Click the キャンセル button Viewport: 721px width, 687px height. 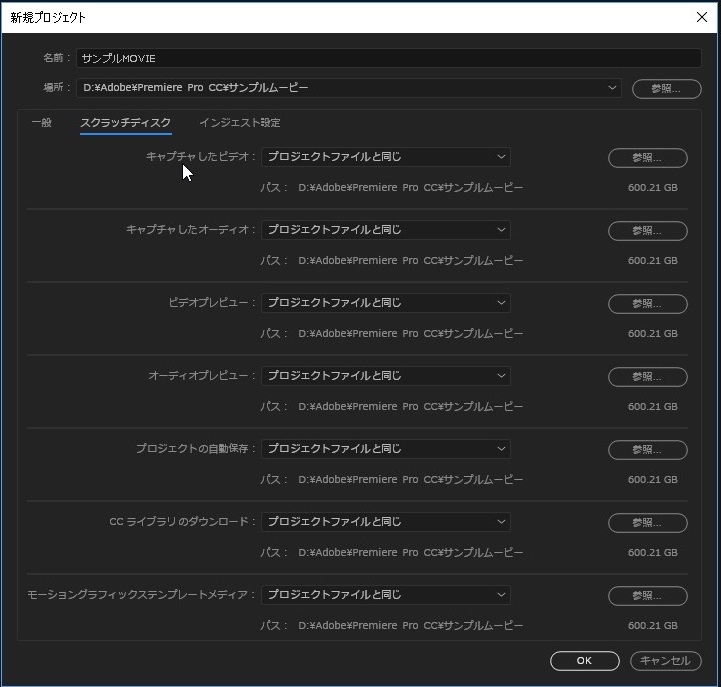665,661
